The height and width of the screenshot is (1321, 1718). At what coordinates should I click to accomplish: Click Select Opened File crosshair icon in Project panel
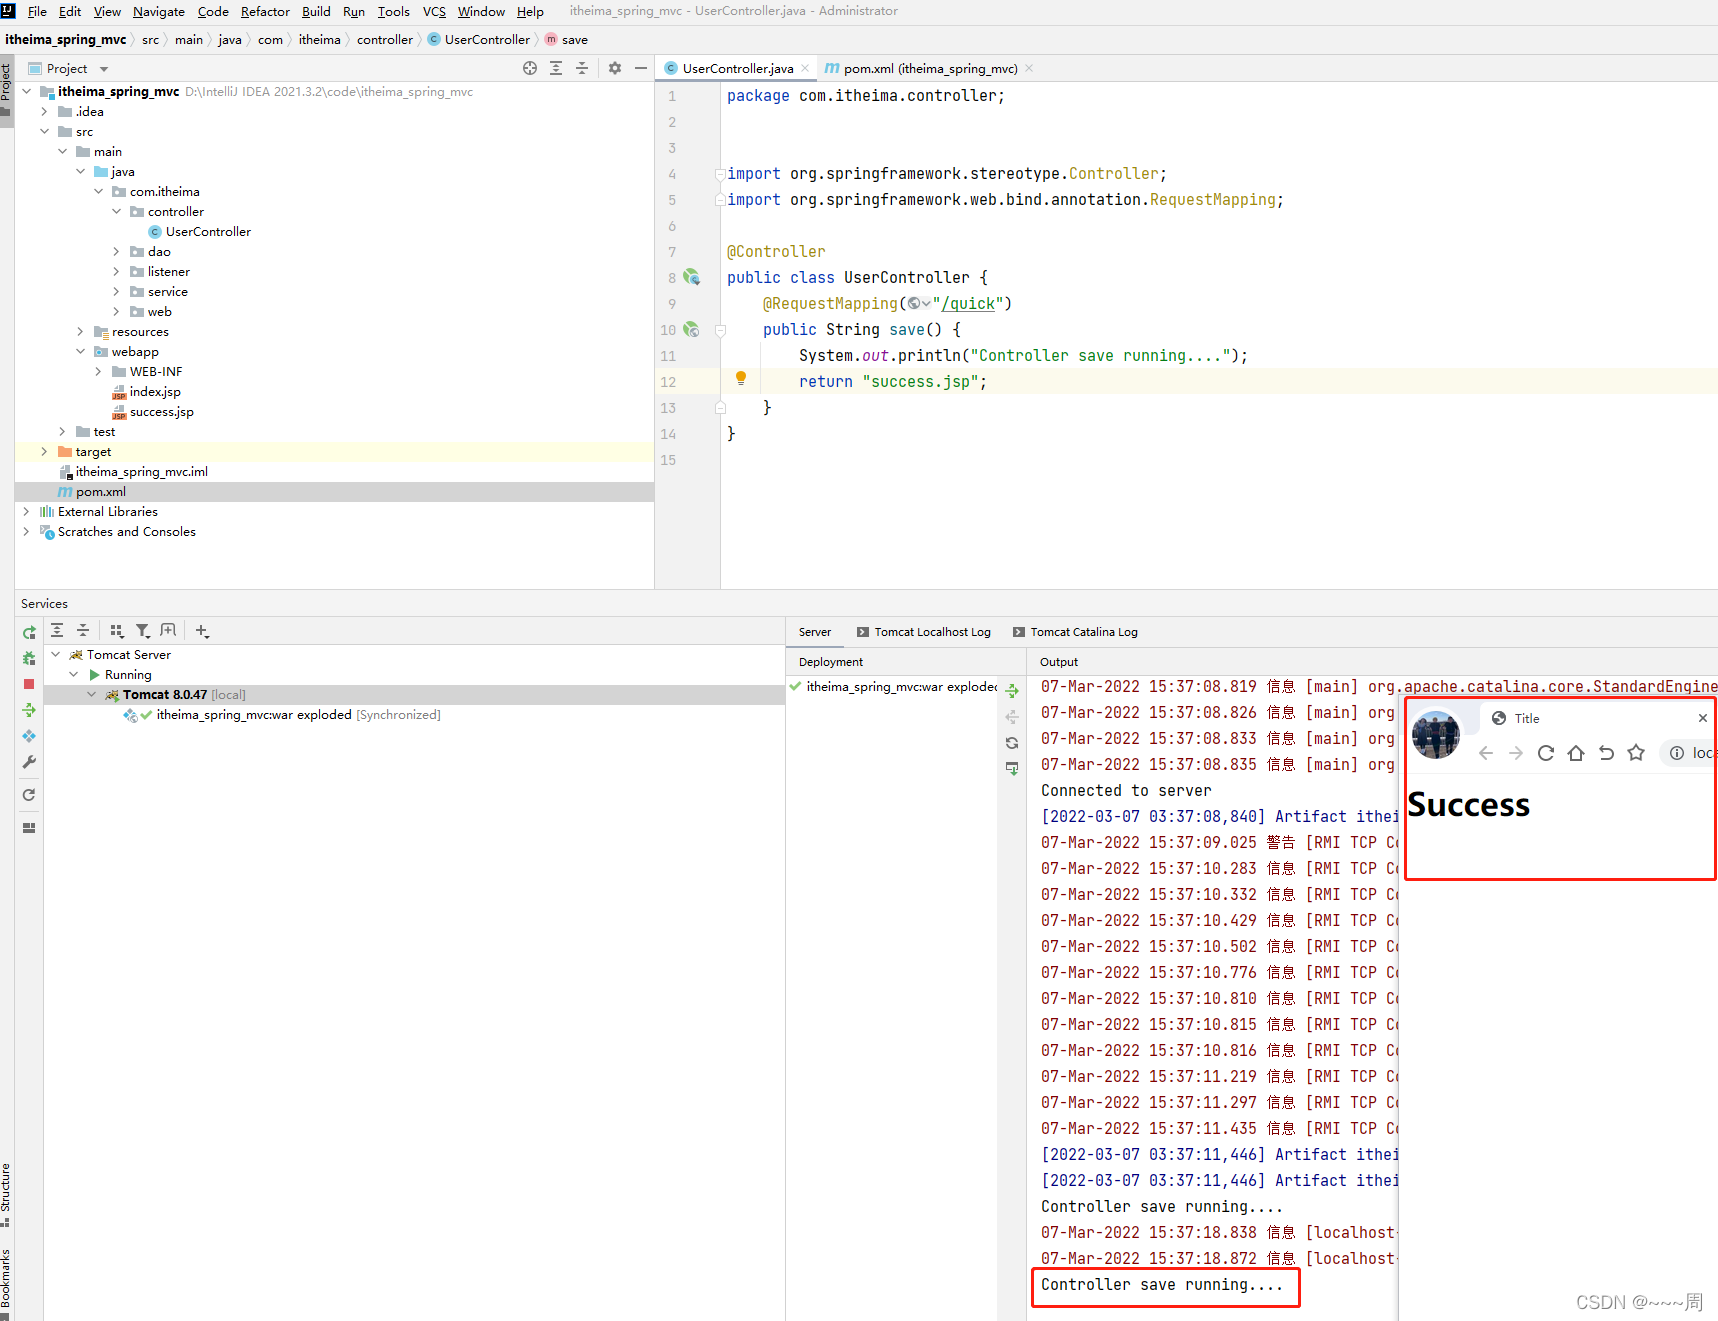tap(530, 68)
